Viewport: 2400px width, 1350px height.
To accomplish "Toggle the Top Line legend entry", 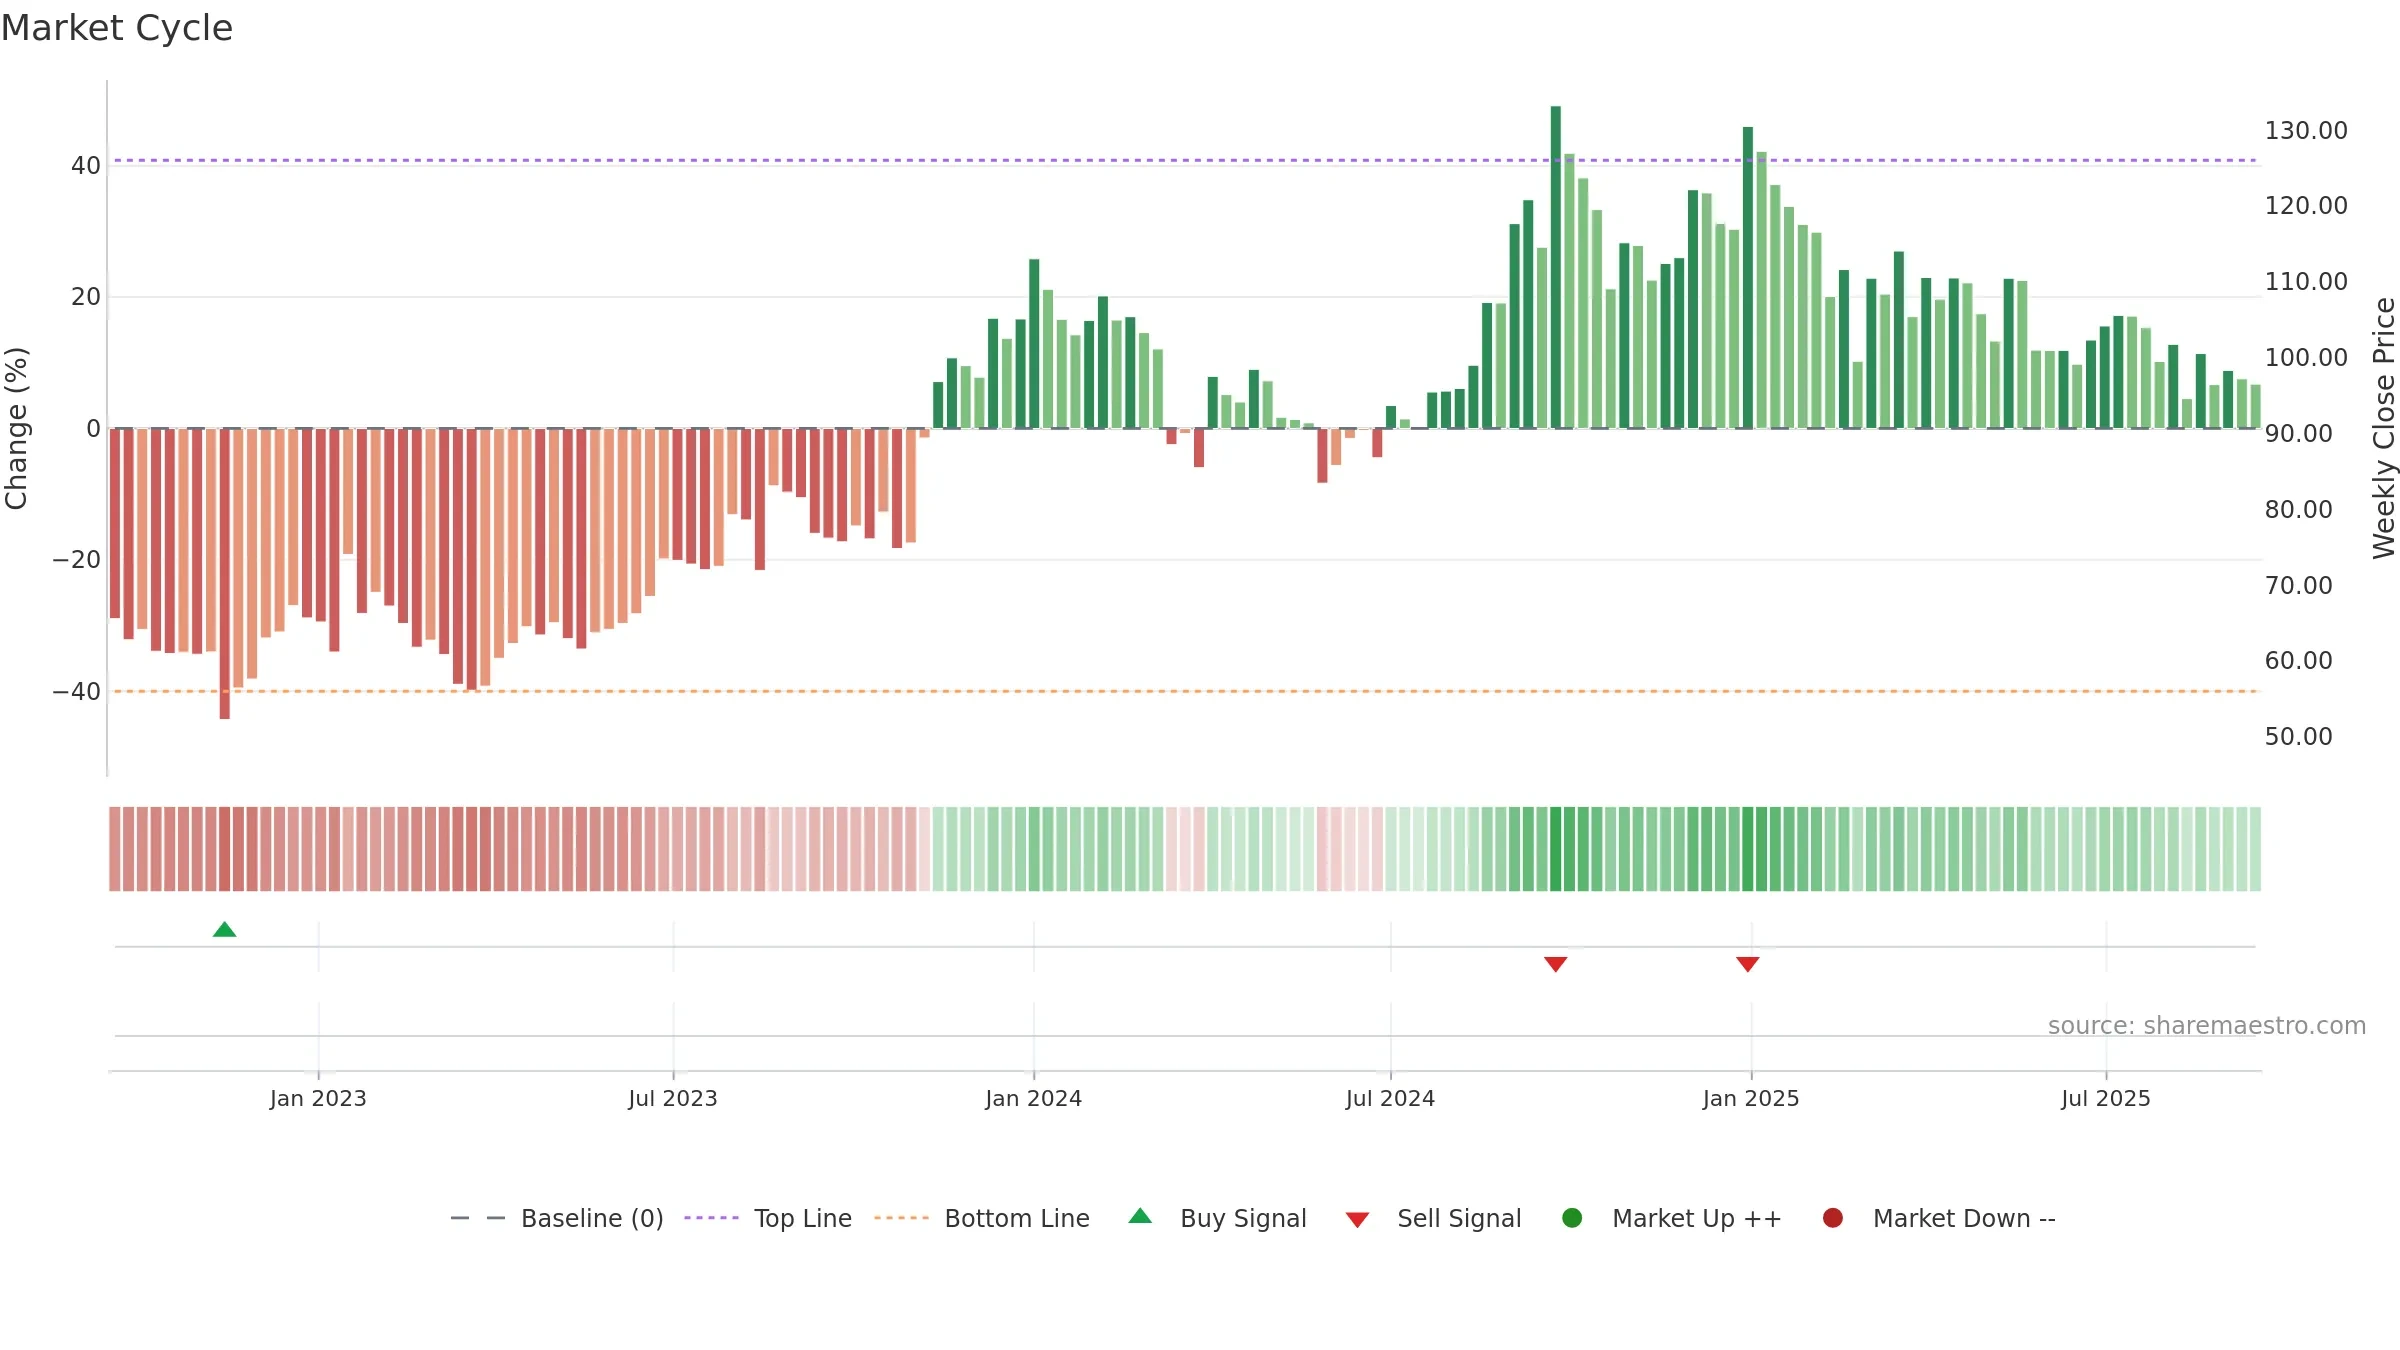I will pyautogui.click(x=768, y=1218).
